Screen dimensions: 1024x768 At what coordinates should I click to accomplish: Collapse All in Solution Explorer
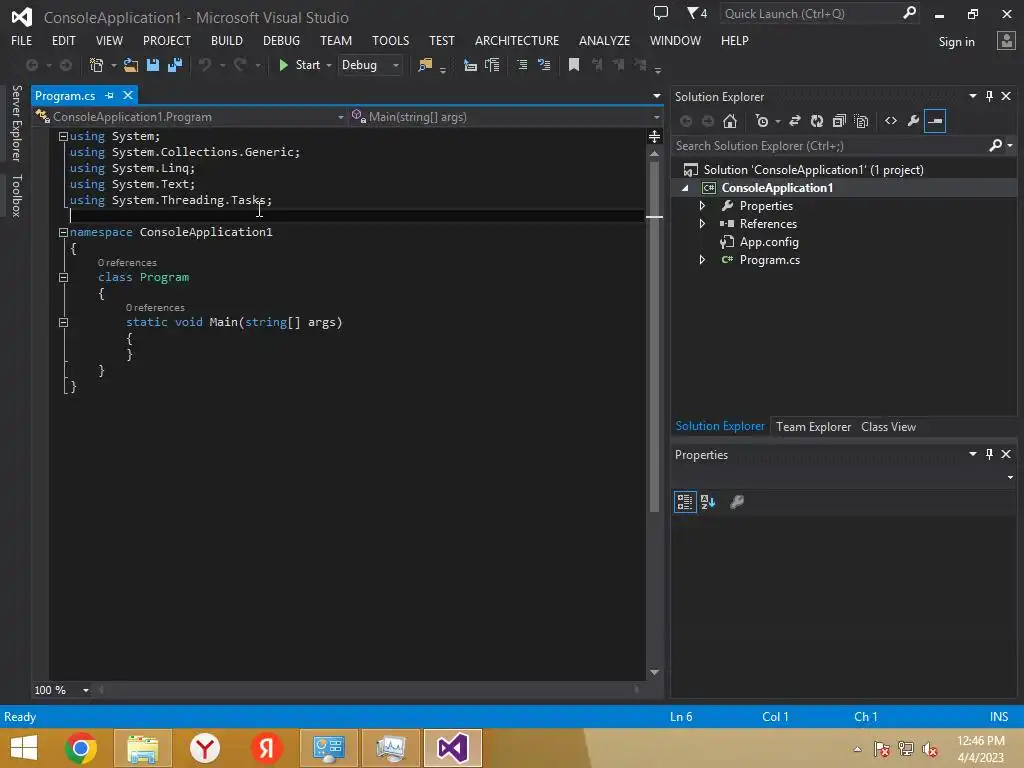click(x=839, y=121)
